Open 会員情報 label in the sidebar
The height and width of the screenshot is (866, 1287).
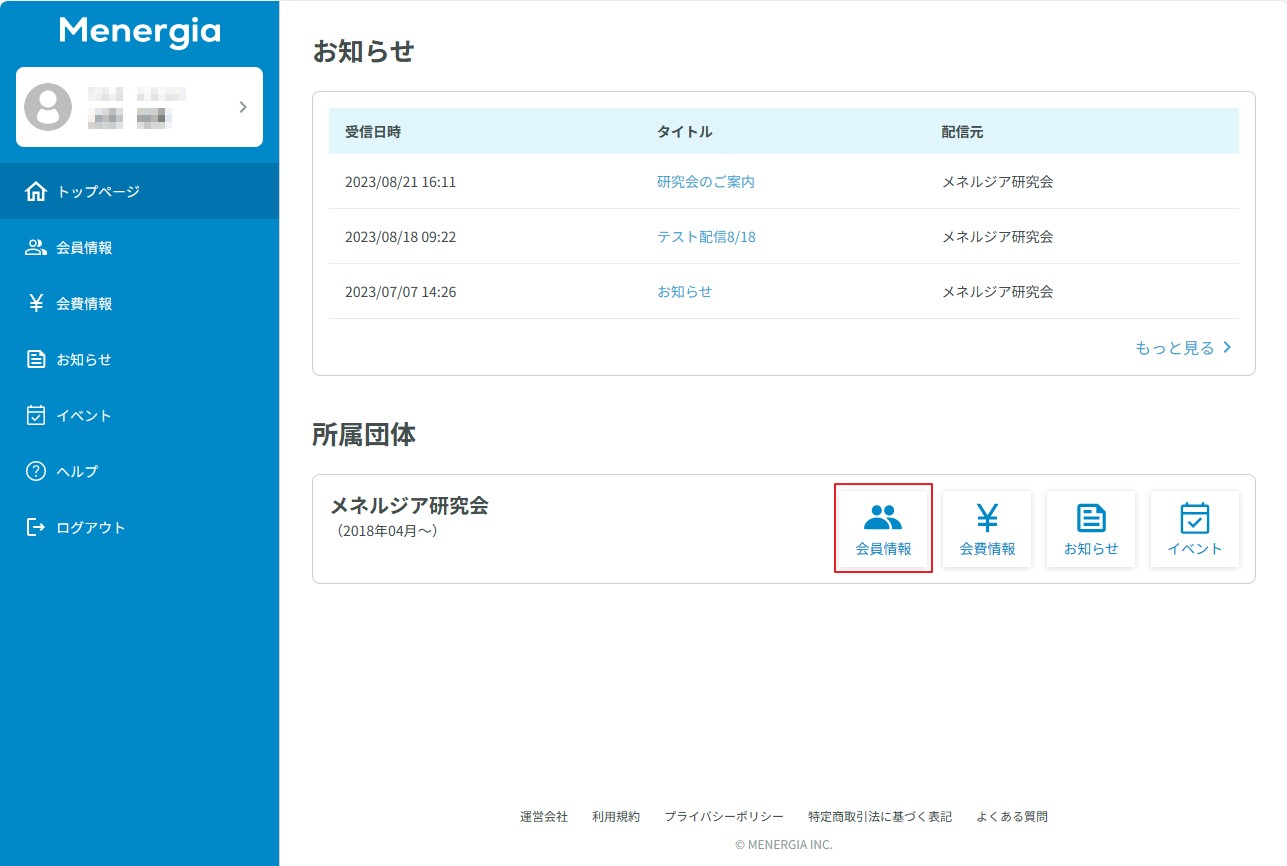[x=84, y=247]
